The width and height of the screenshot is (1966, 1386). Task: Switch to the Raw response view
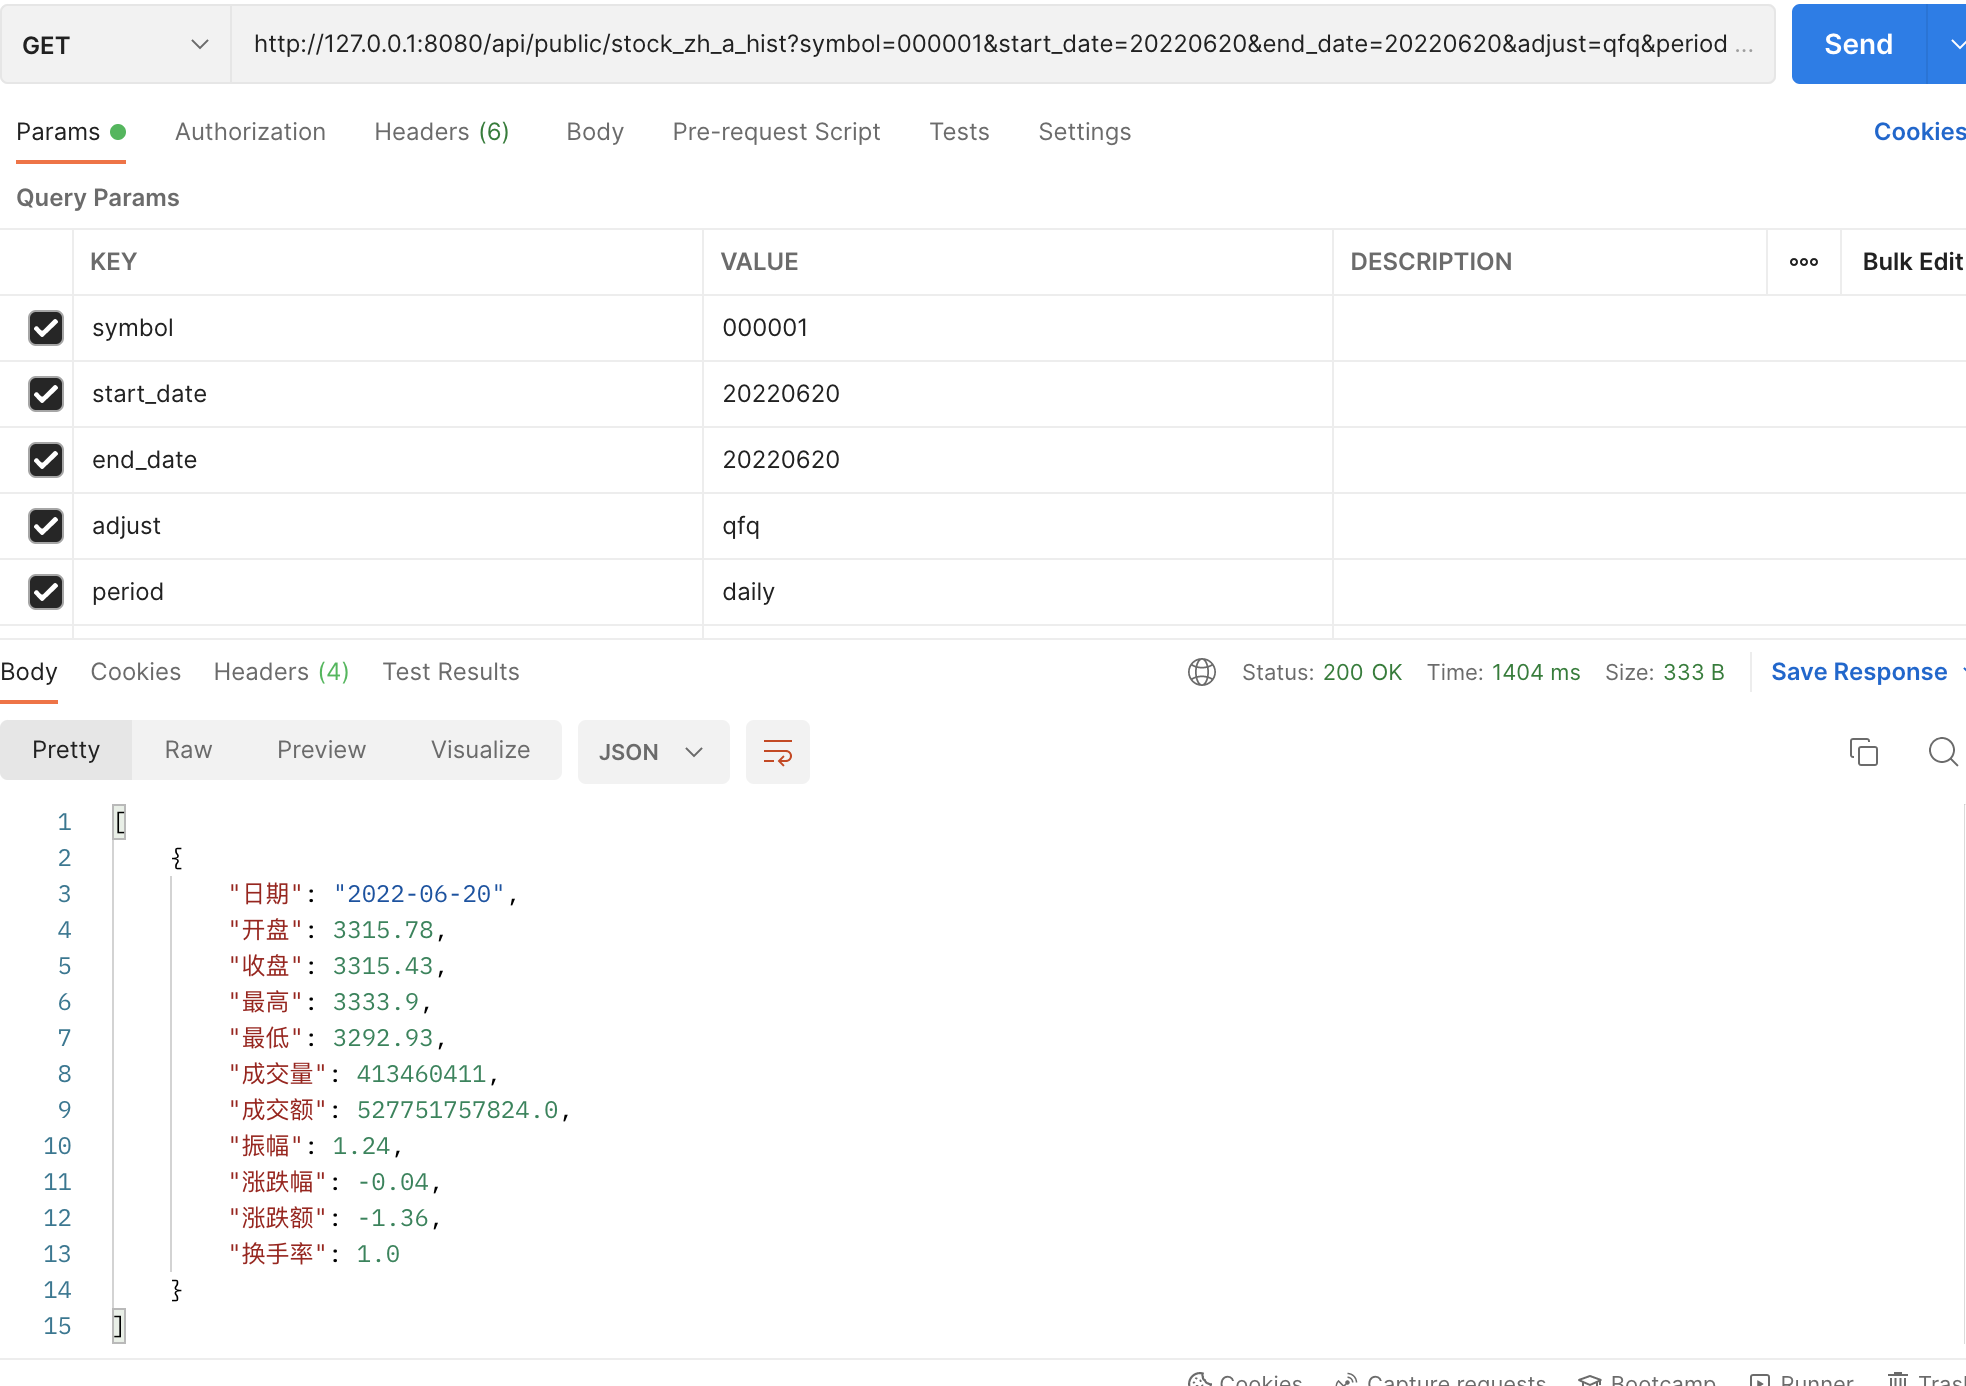pyautogui.click(x=187, y=749)
